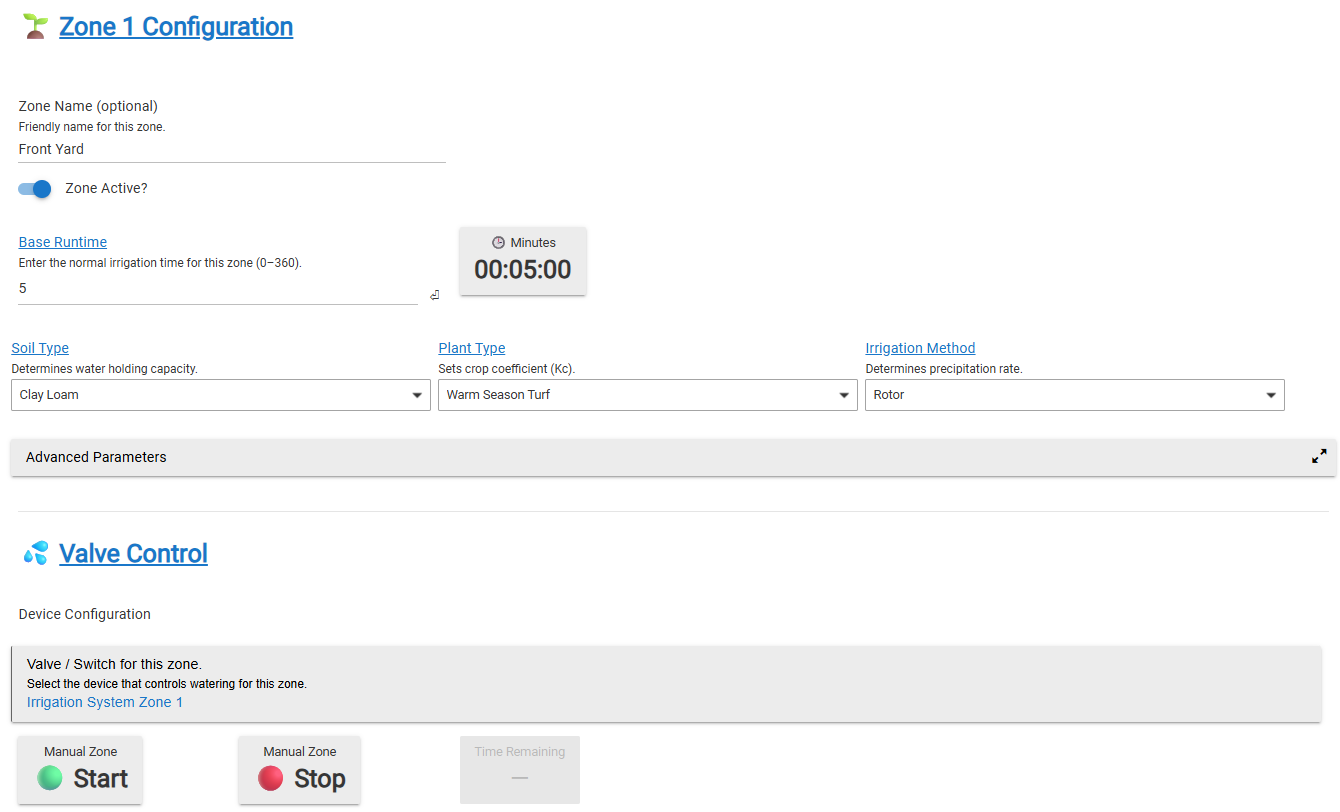Viewport: 1340px width, 812px height.
Task: Click the Time Remaining tile
Action: (x=519, y=769)
